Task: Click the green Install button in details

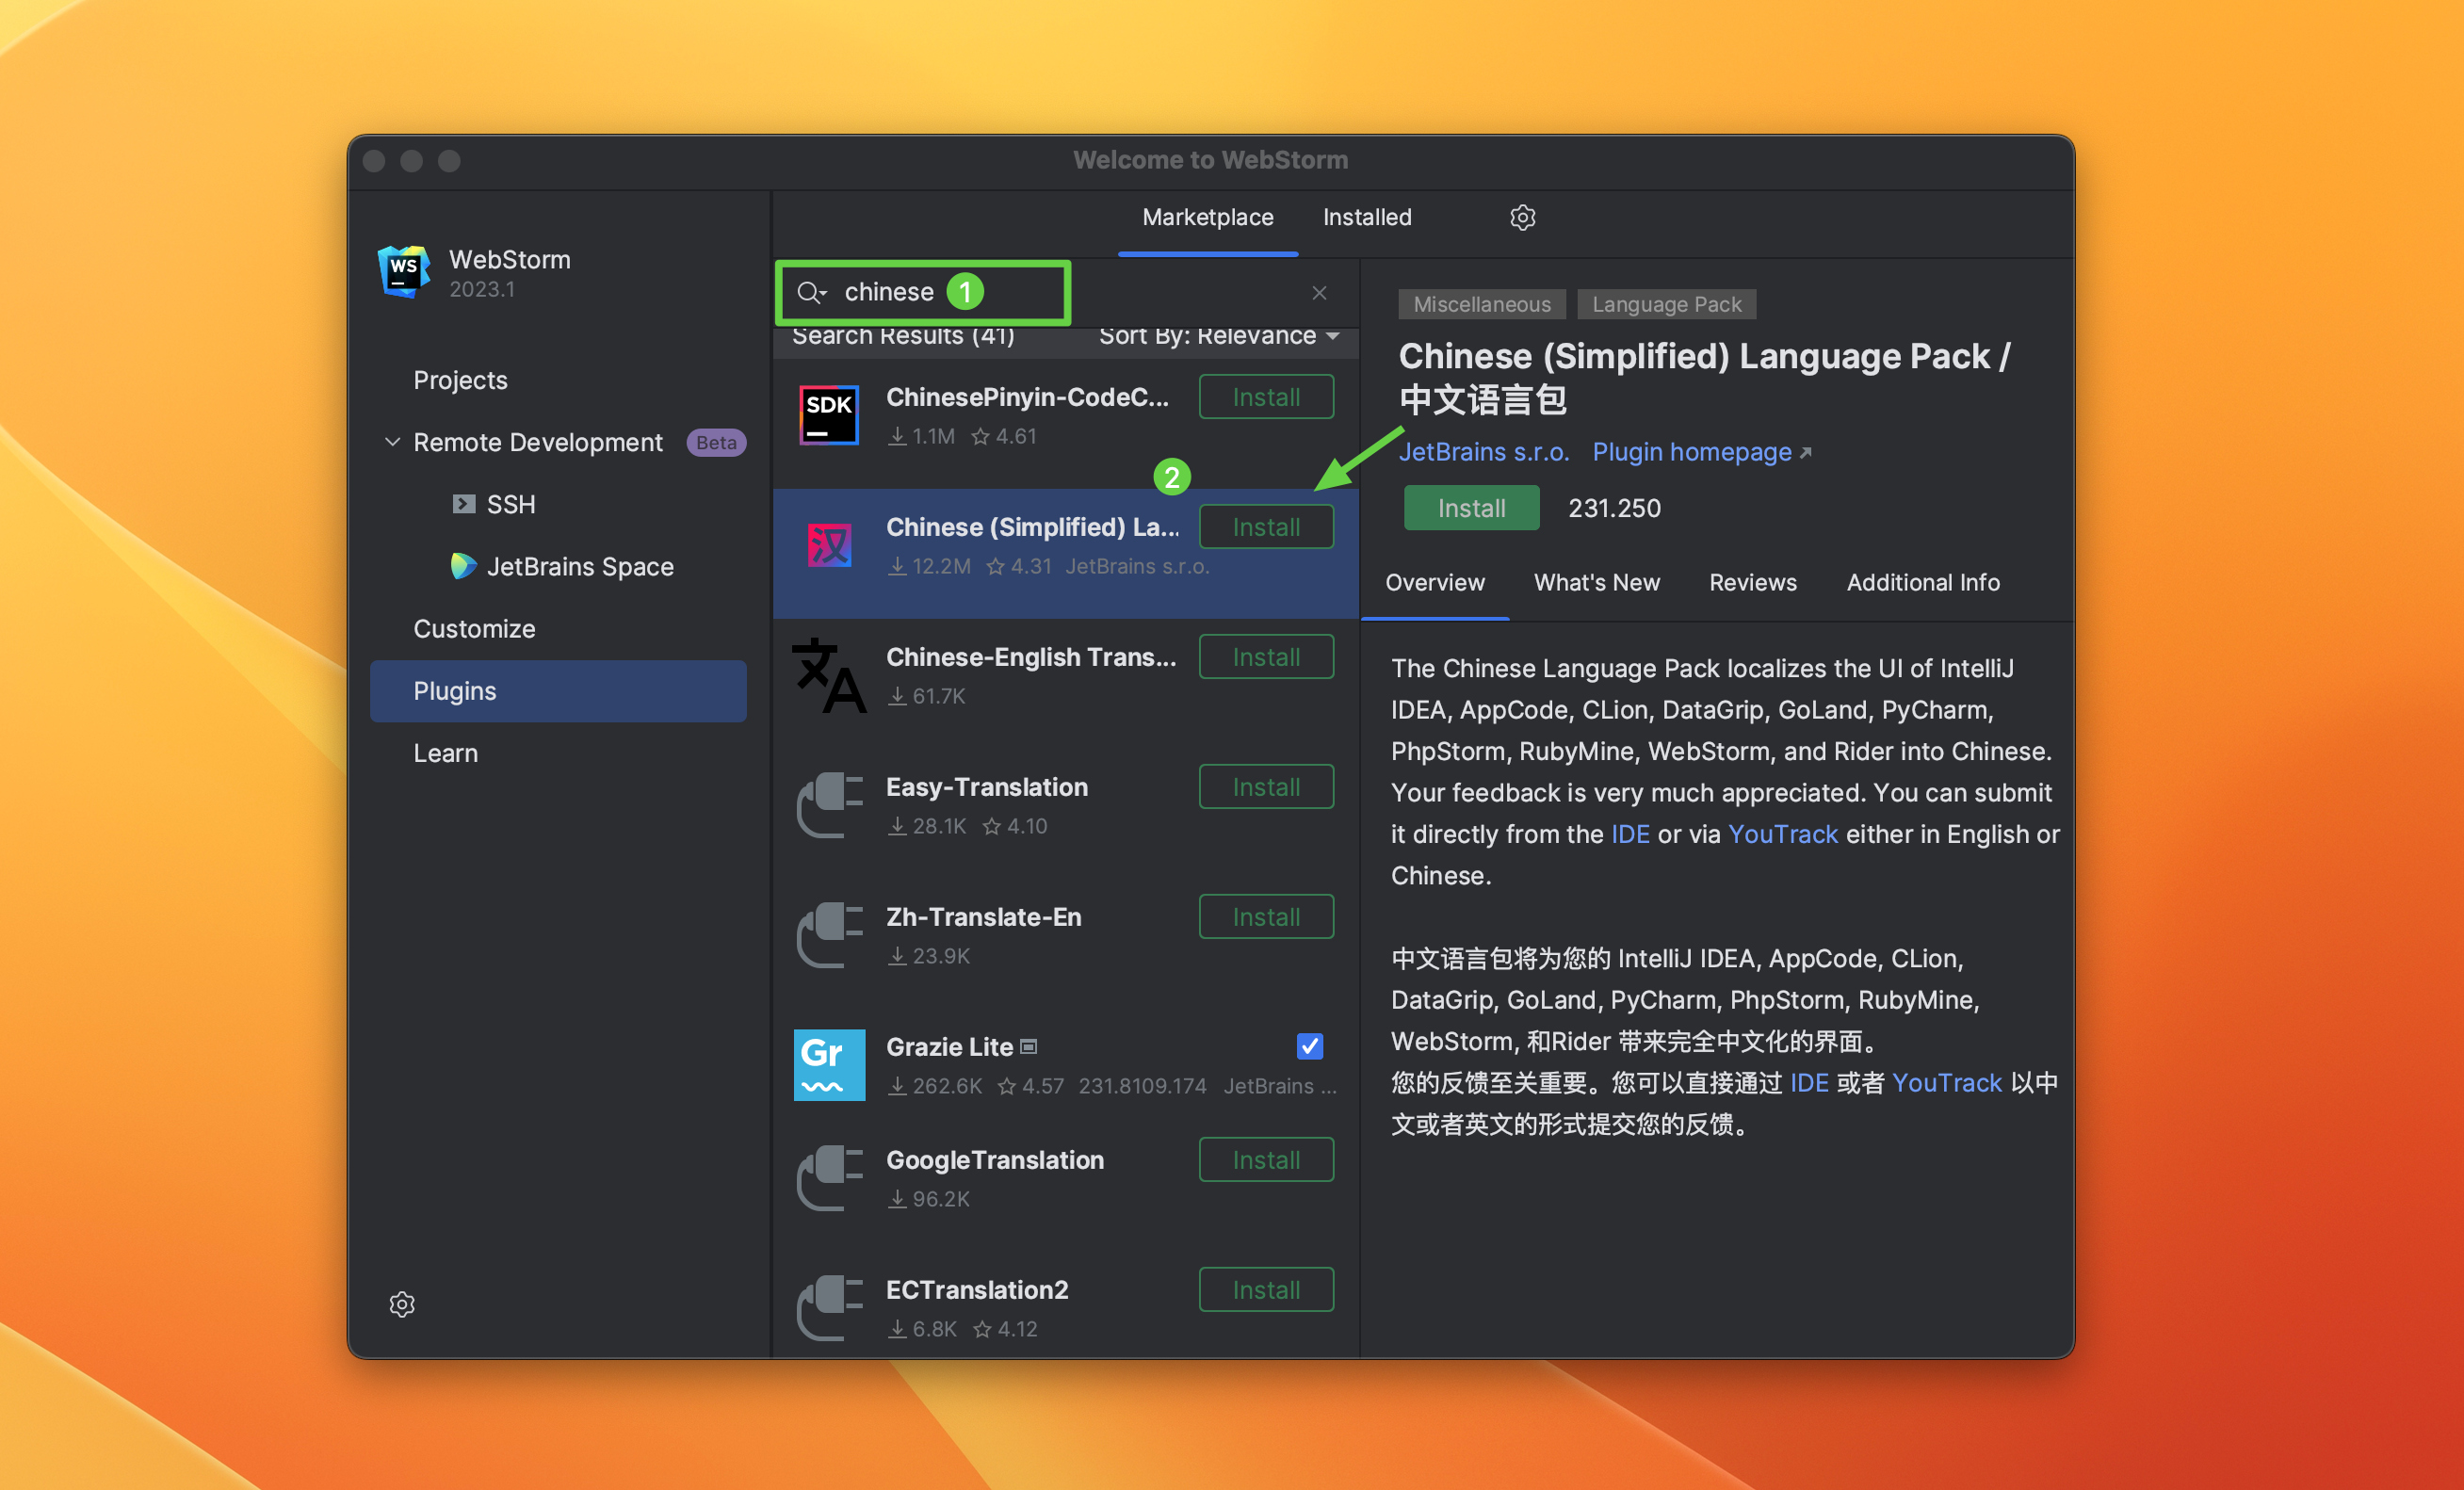Action: [x=1471, y=508]
